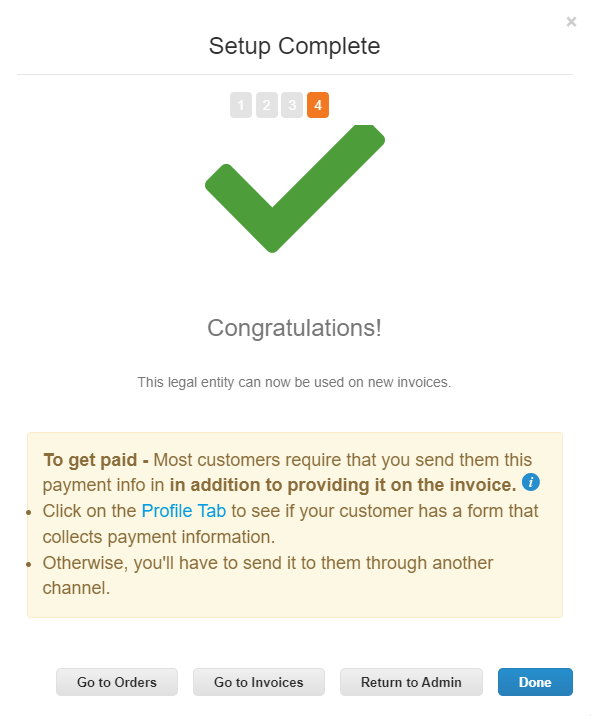Open the Profile Tab link
This screenshot has height=716, width=591.
click(184, 511)
